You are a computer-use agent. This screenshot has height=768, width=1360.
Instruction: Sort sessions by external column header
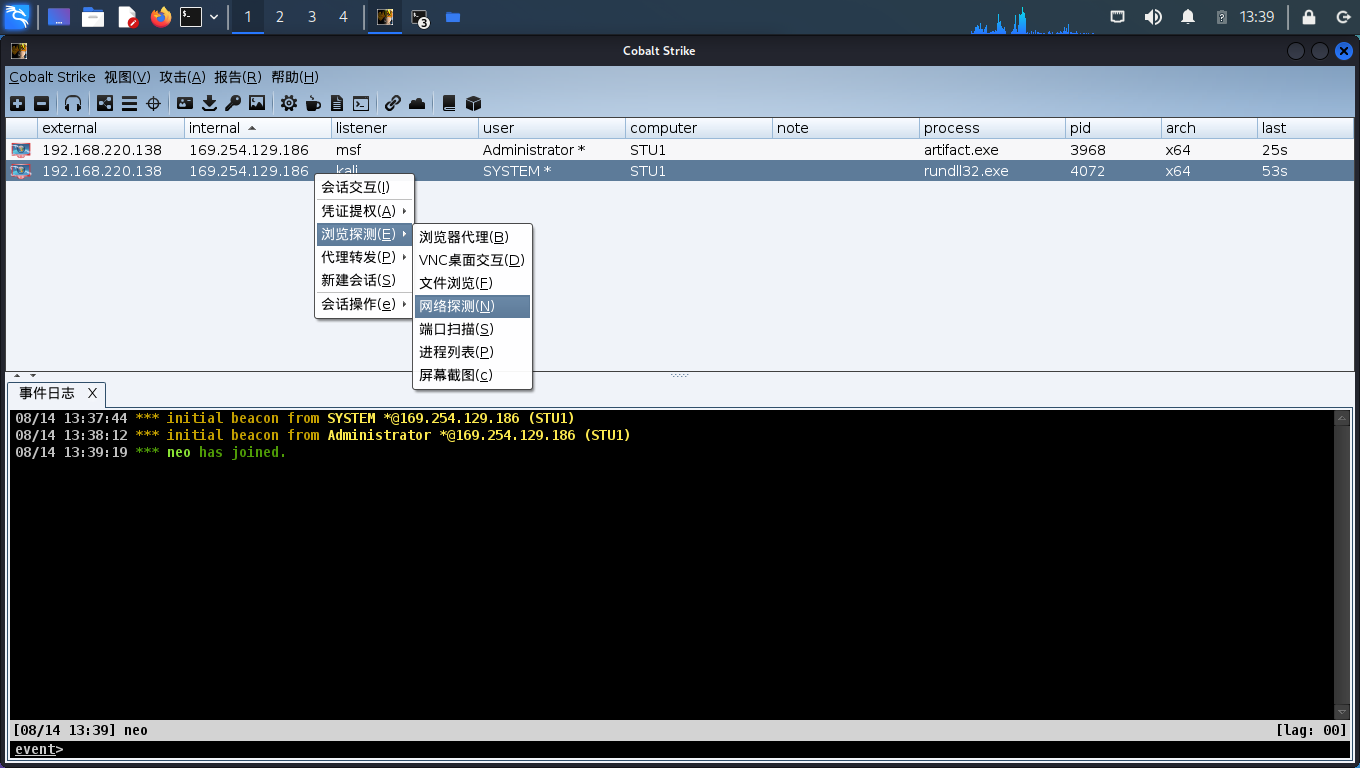pos(111,128)
